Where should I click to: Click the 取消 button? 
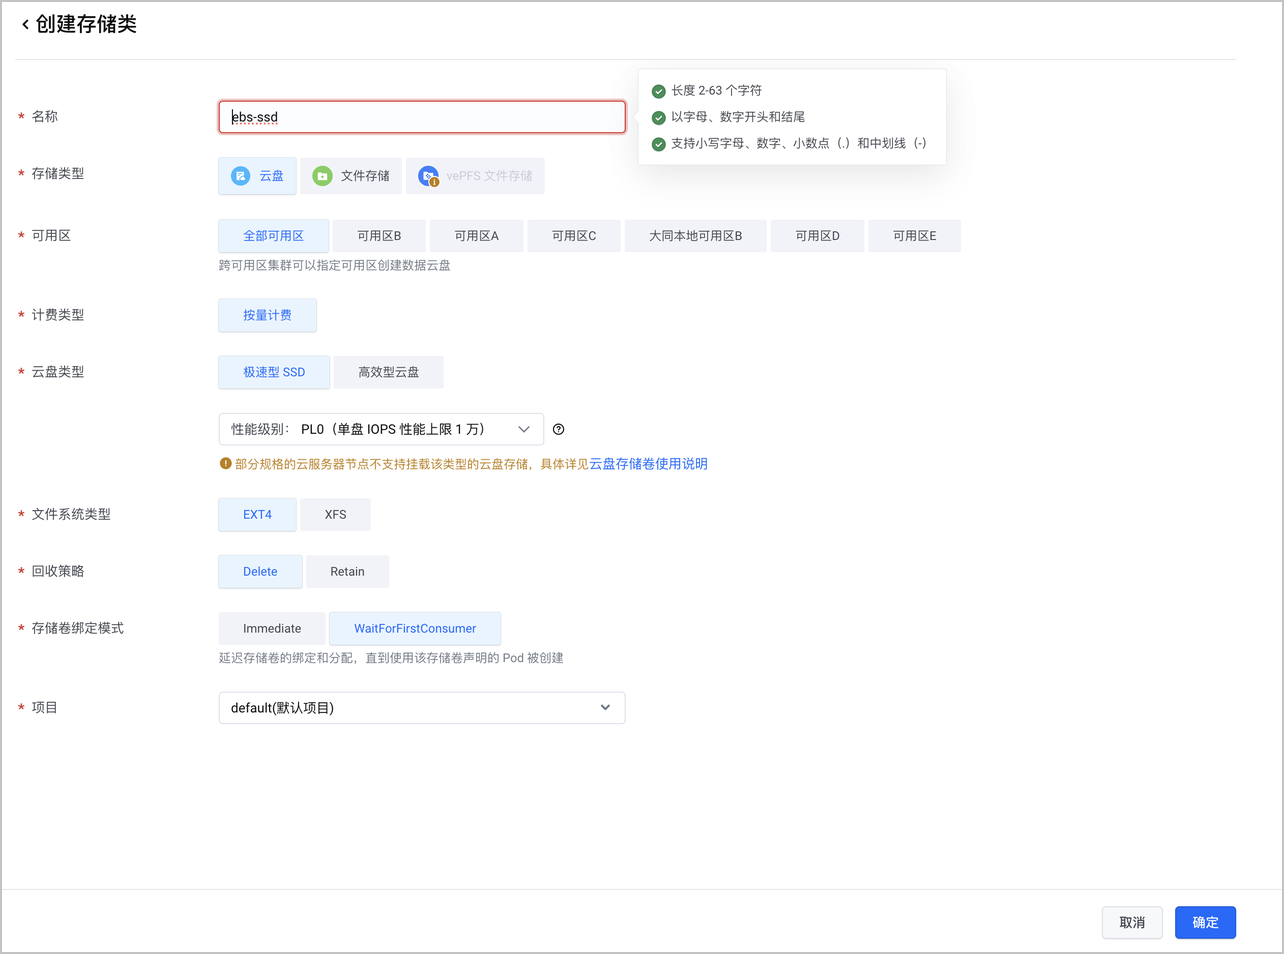tap(1132, 923)
